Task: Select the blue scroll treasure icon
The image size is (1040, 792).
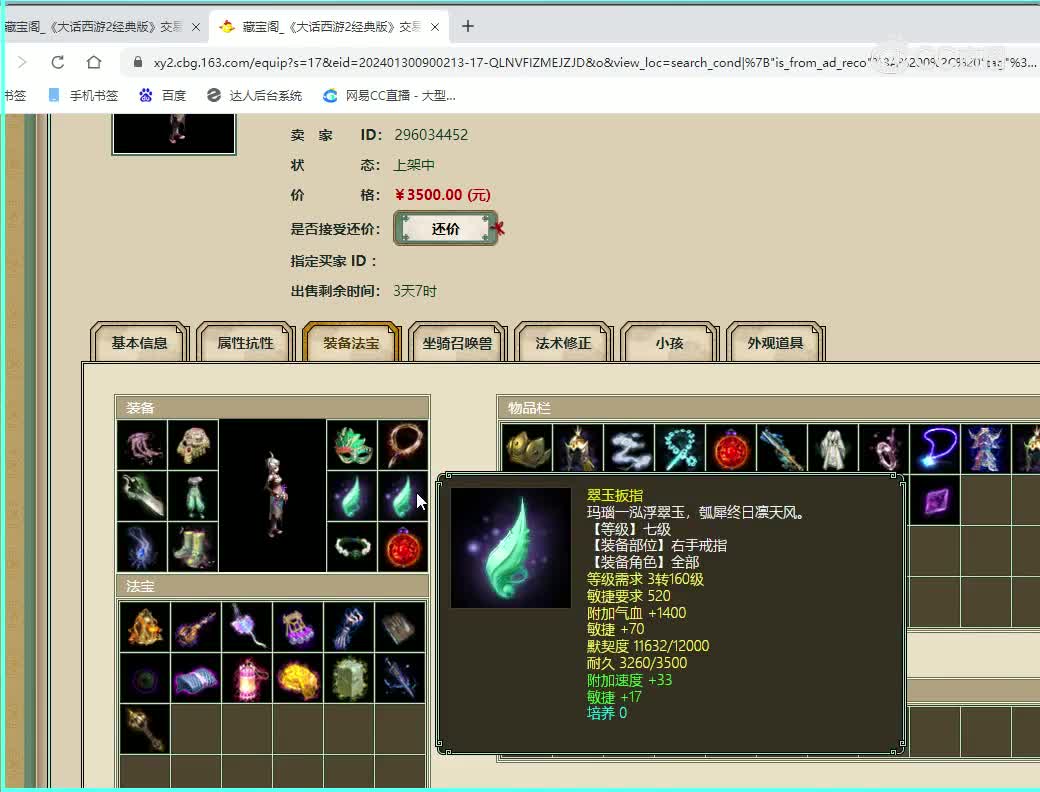Action: (196, 679)
